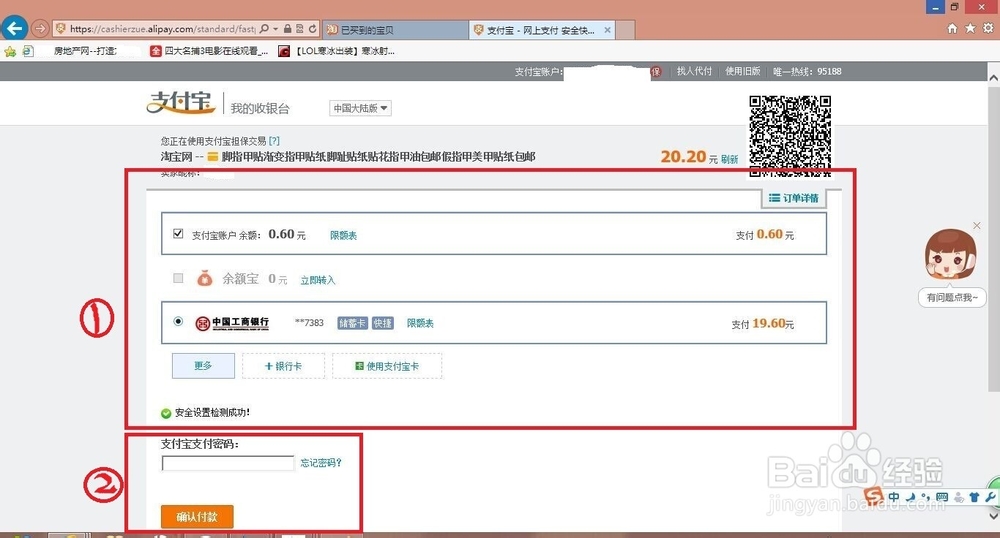Open browser home page icon
This screenshot has height=538, width=1000.
952,28
